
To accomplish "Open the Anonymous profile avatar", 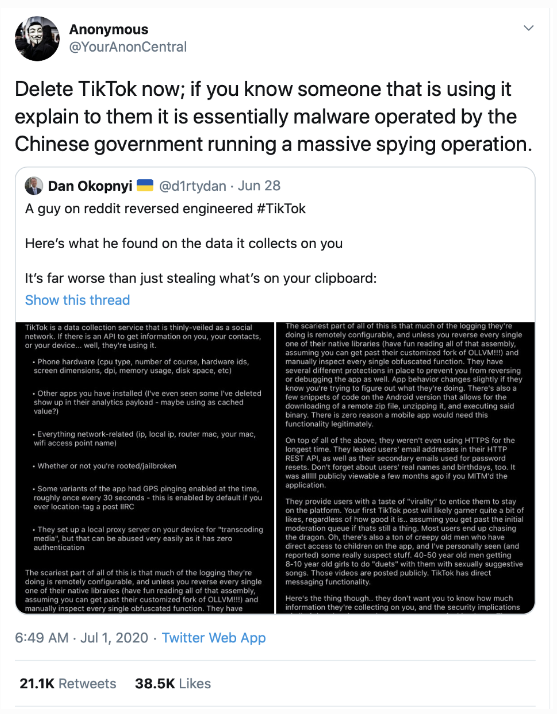I will pyautogui.click(x=37, y=39).
